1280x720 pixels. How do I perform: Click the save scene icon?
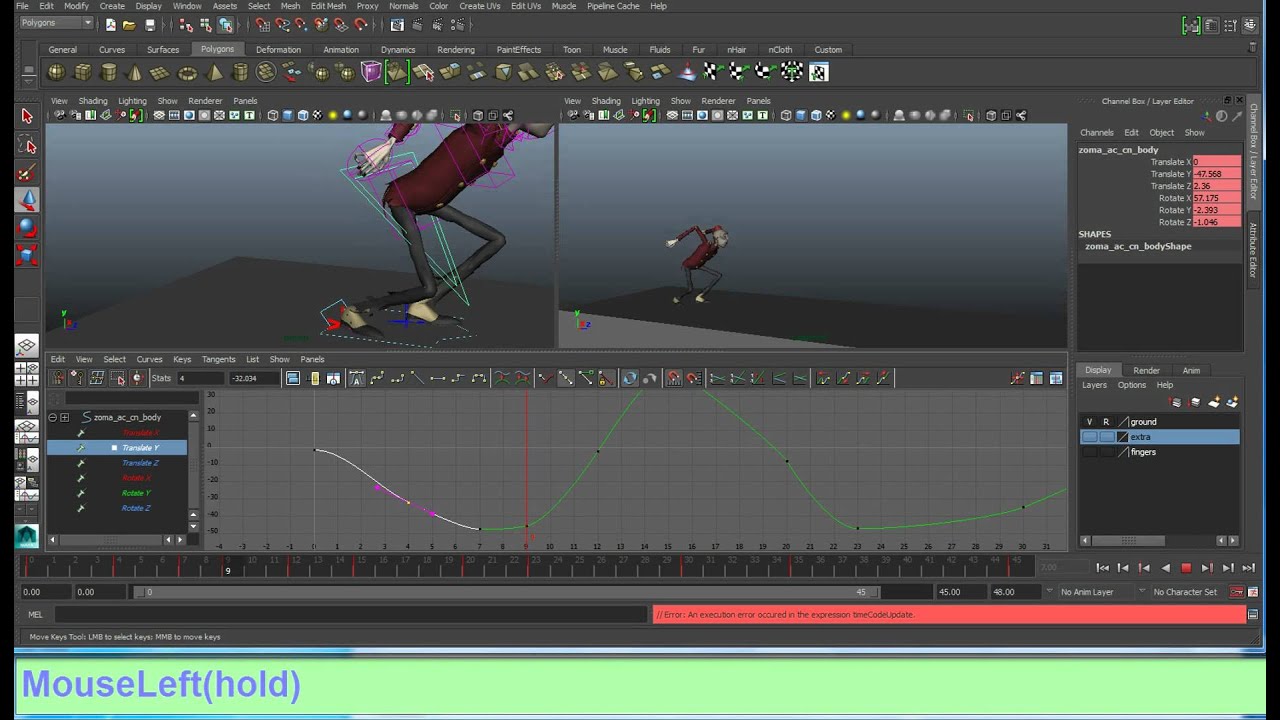point(150,24)
